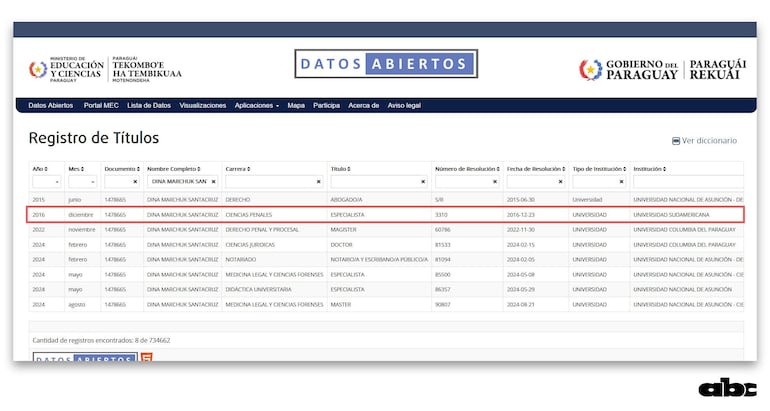This screenshot has width=770, height=411.
Task: Clear the Tipo de Institución filter x
Action: coord(621,182)
